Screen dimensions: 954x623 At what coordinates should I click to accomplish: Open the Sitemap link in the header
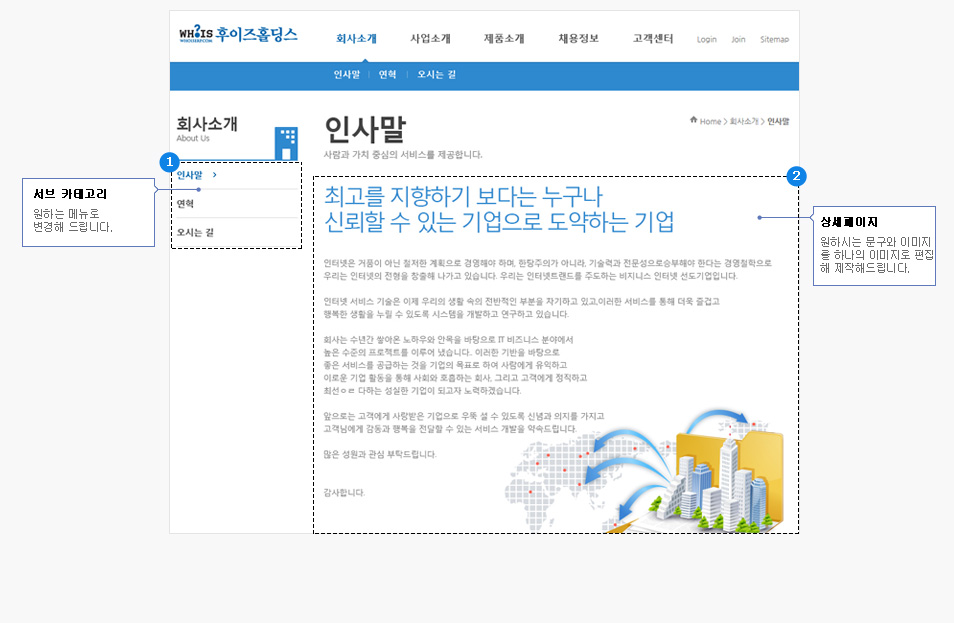tap(774, 40)
